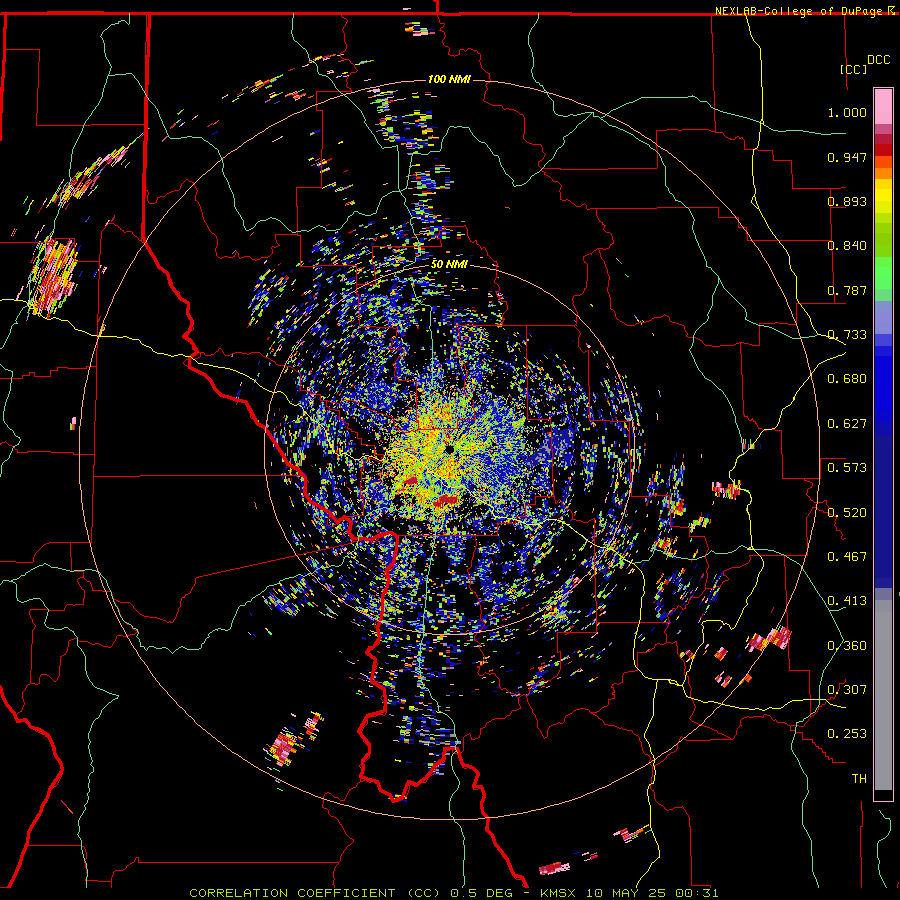The width and height of the screenshot is (900, 900).
Task: Click the NEXLAB-College of DuPage credit text
Action: pyautogui.click(x=798, y=11)
